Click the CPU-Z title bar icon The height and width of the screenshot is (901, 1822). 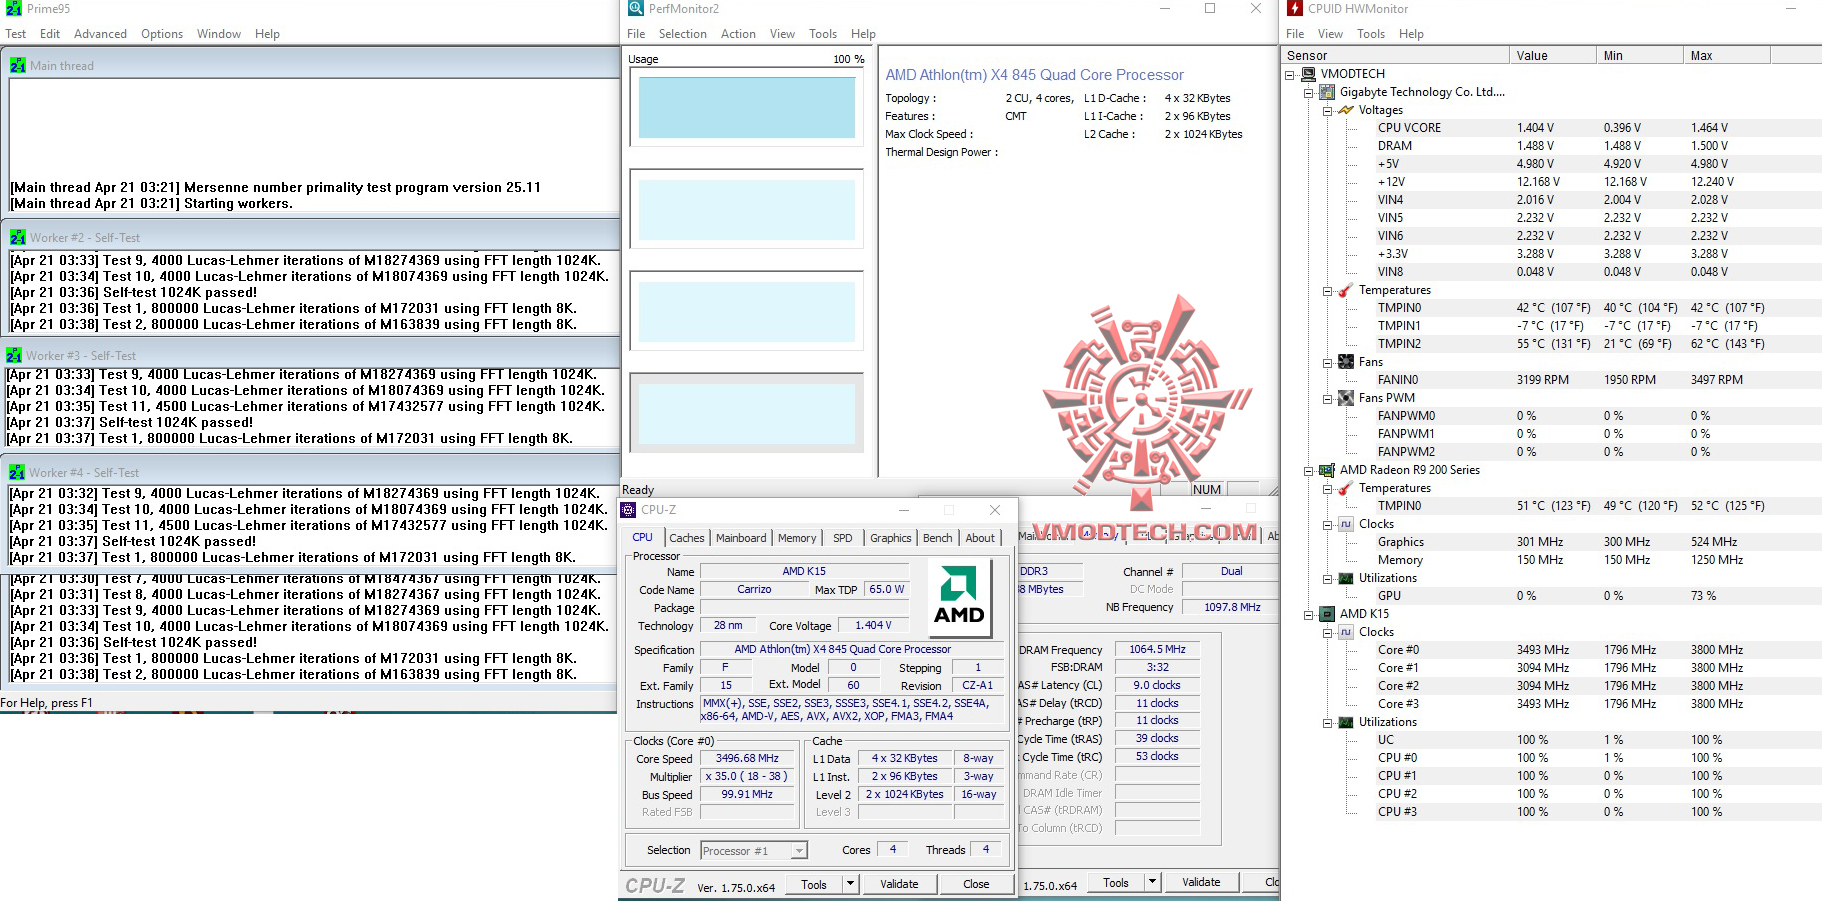pyautogui.click(x=628, y=510)
